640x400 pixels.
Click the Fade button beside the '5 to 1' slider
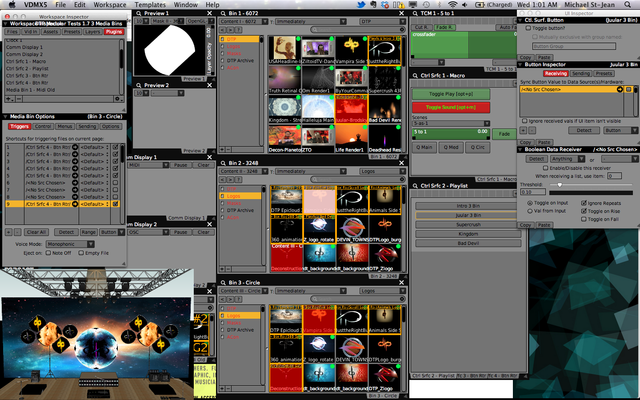504,134
